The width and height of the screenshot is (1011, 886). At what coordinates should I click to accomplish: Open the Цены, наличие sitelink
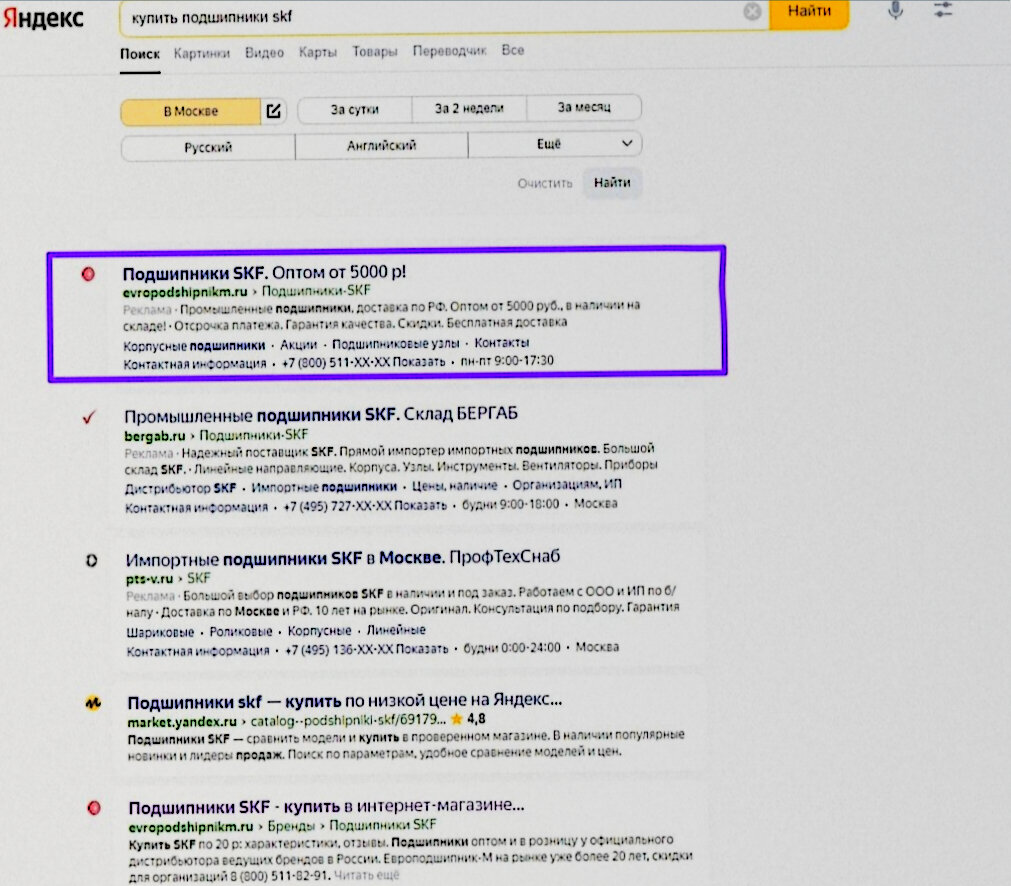click(x=455, y=486)
